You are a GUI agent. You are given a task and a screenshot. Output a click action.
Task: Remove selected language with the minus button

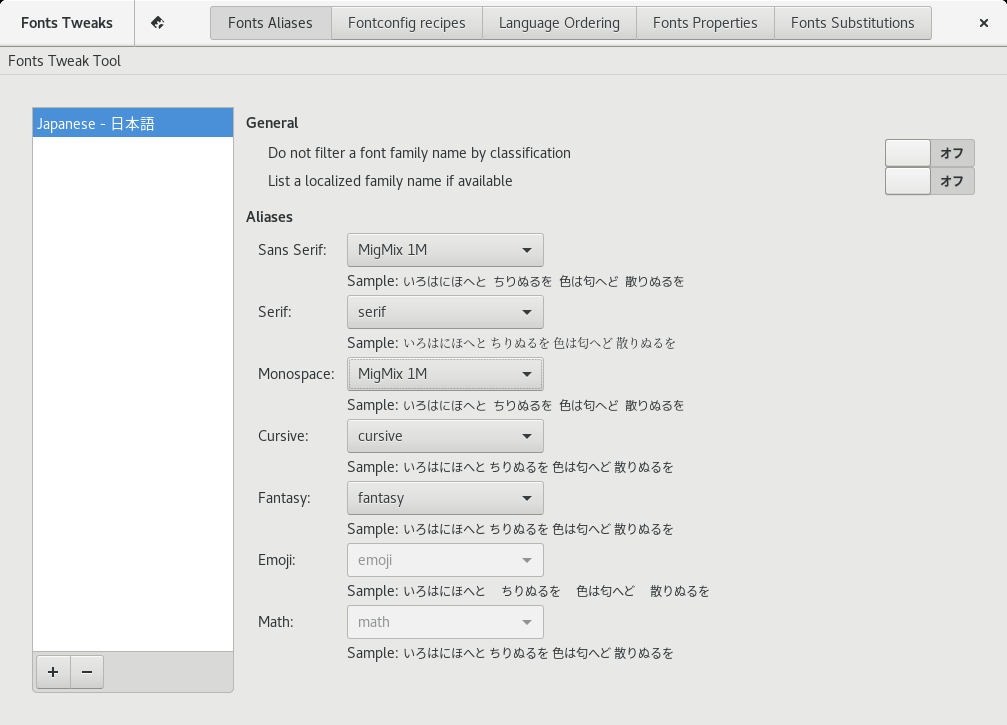click(x=87, y=672)
